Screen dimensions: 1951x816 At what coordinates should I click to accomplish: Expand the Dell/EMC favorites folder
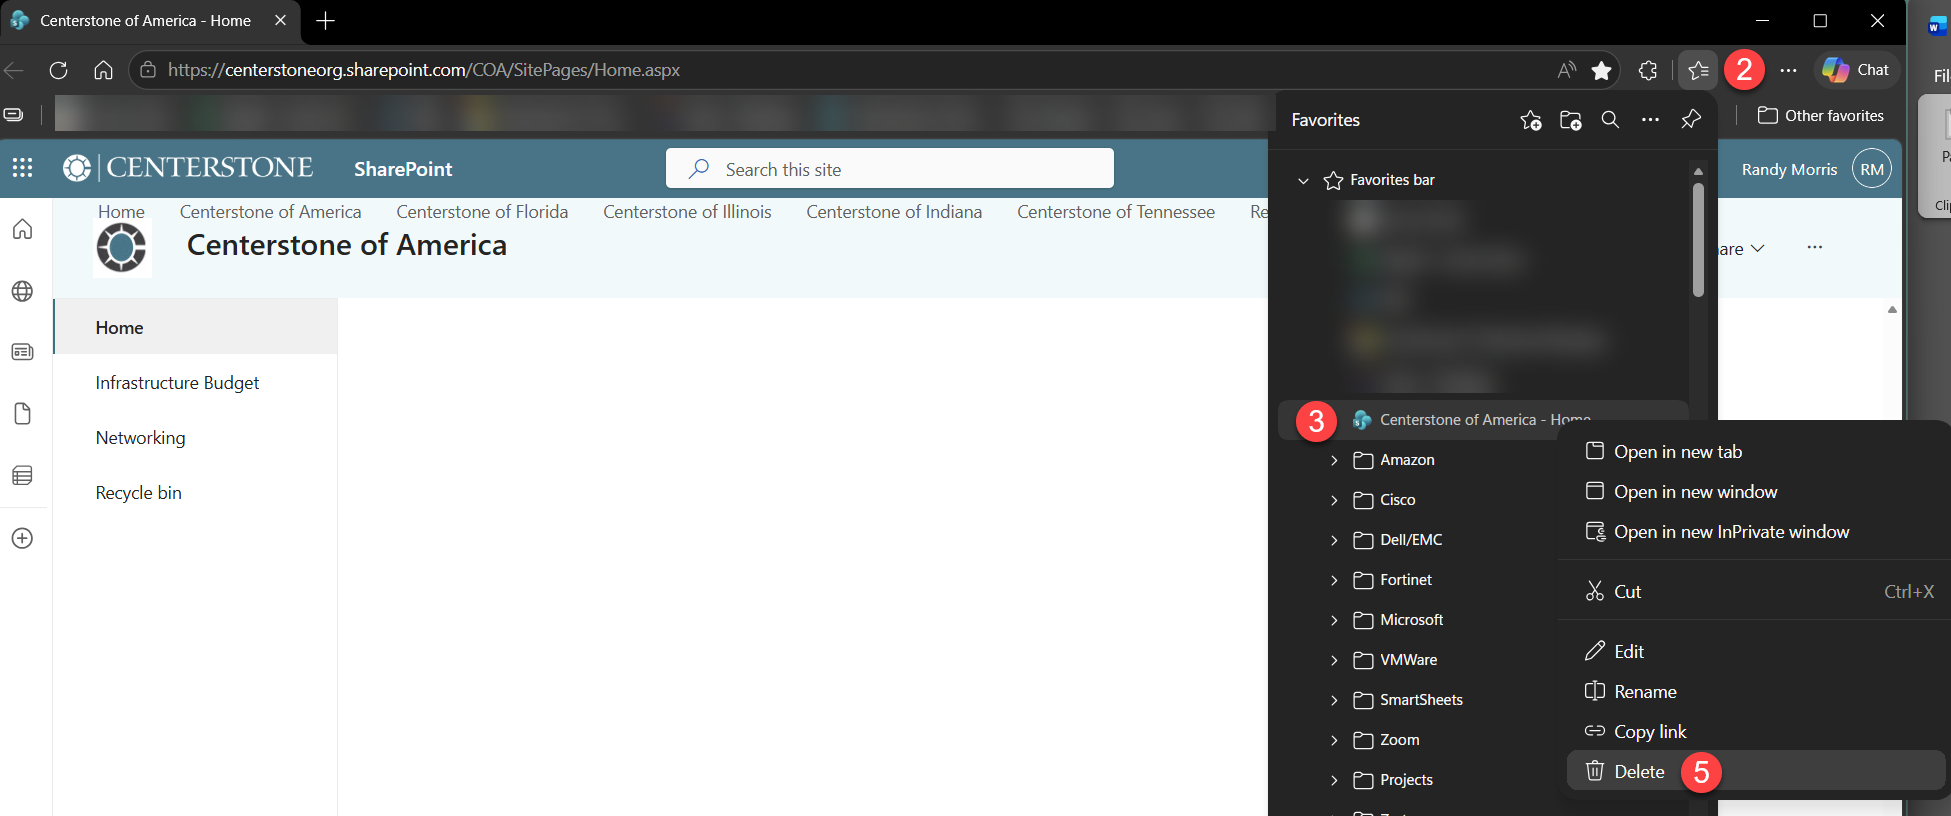pos(1334,540)
